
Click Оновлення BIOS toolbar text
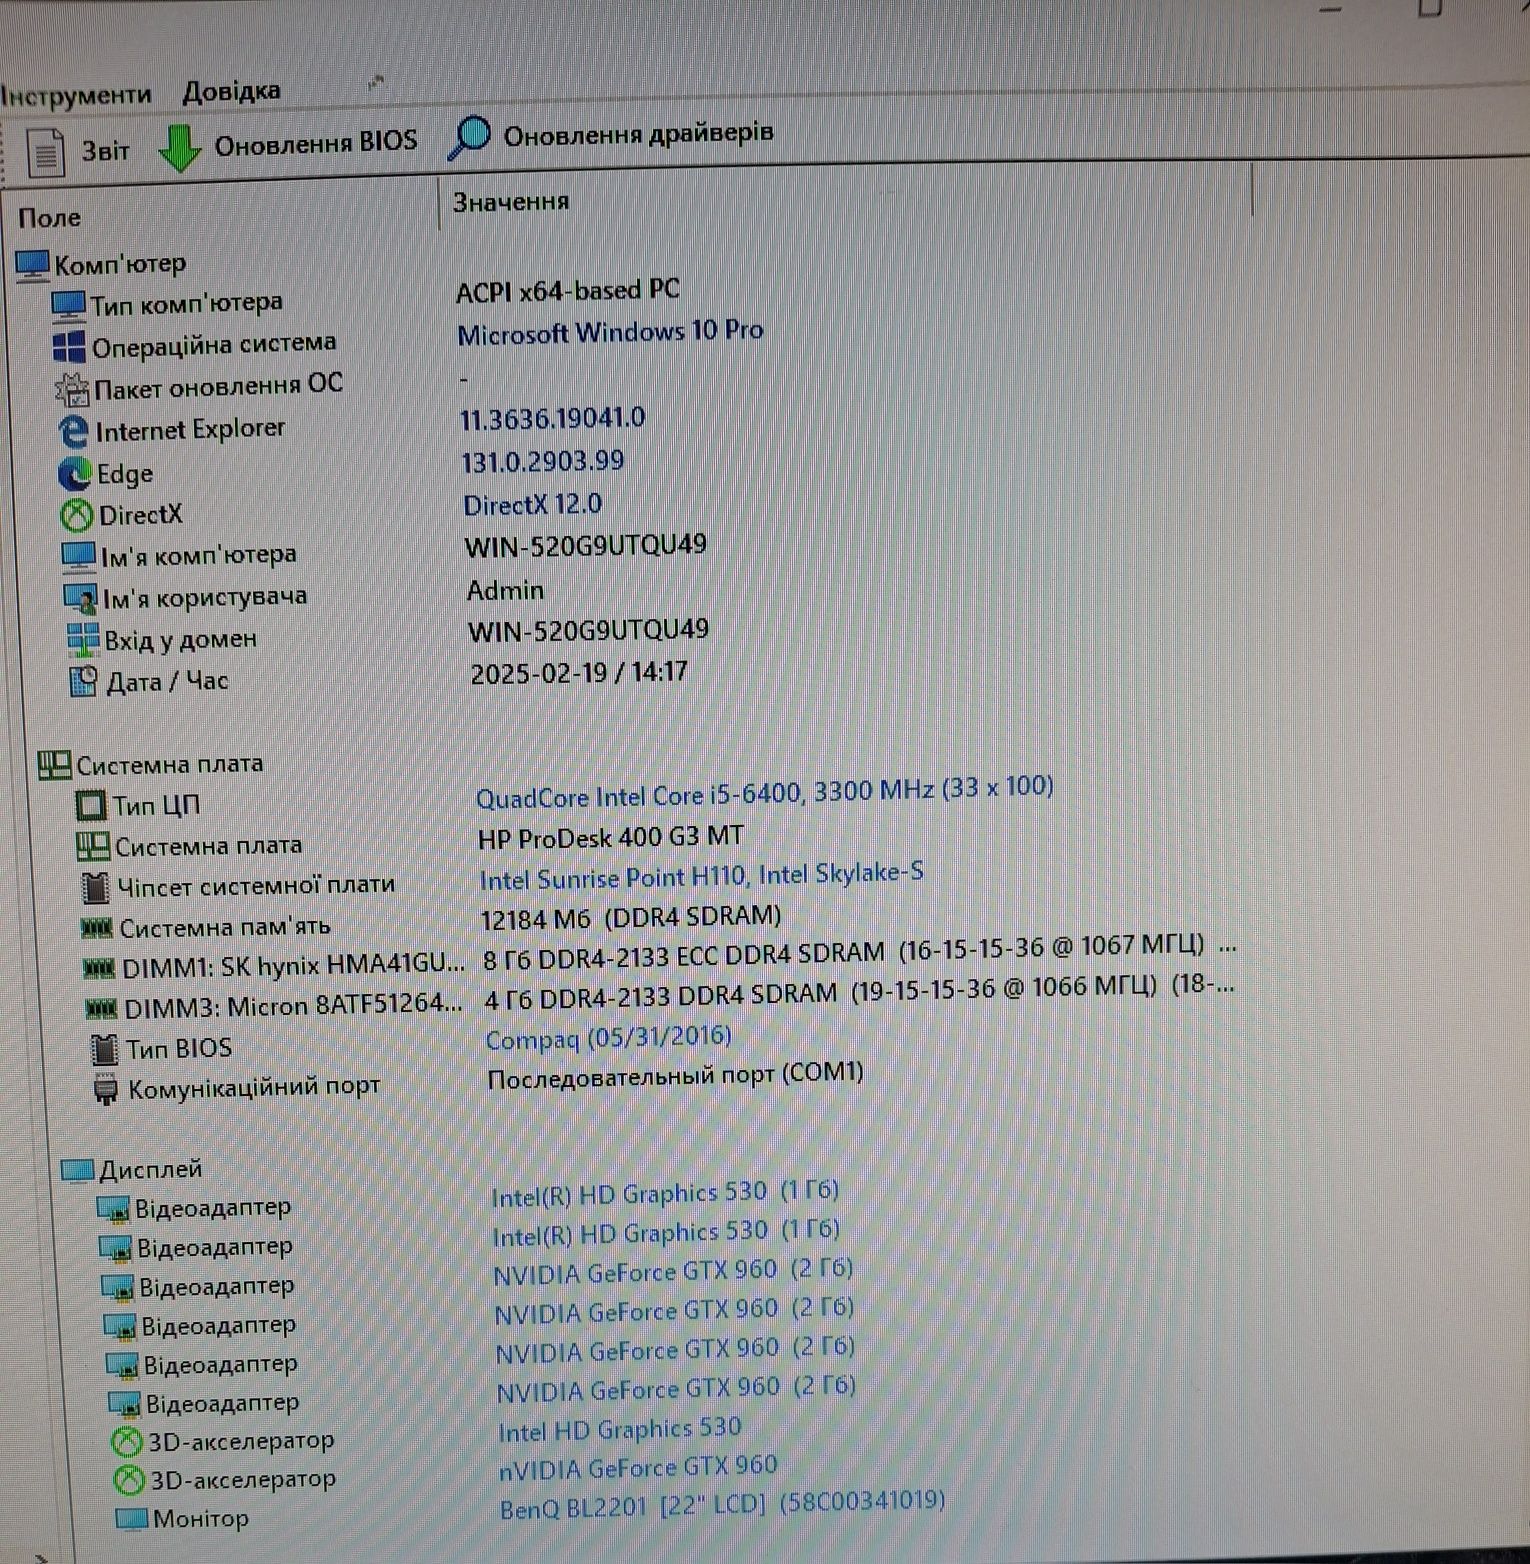[315, 142]
